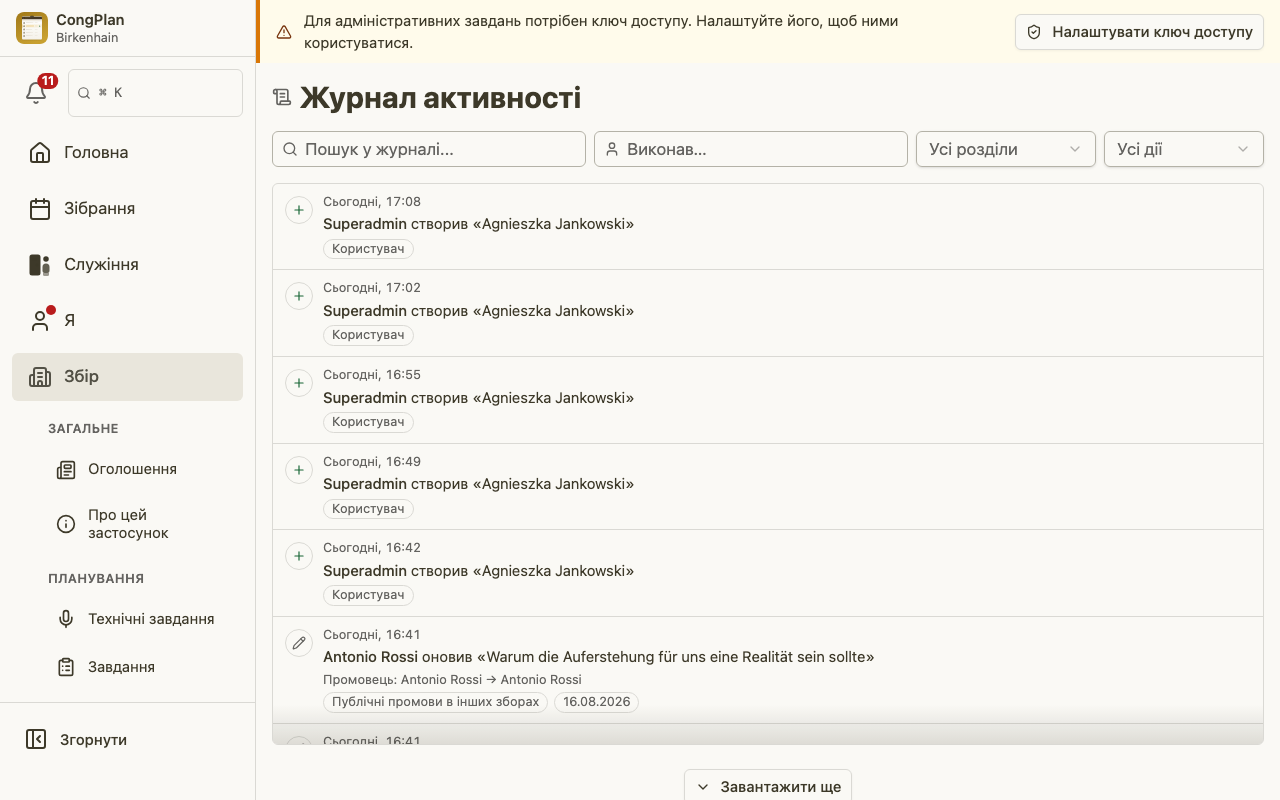This screenshot has height=800, width=1280.
Task: Click the plus icon of the 16:49 entry
Action: [299, 469]
